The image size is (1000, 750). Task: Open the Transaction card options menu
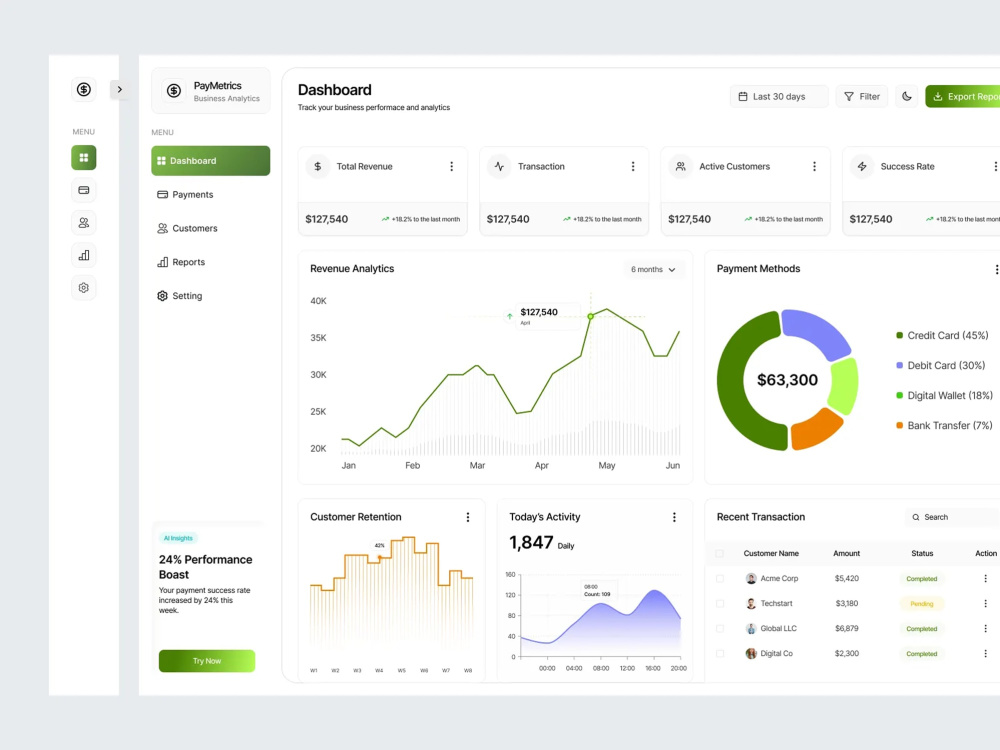633,166
